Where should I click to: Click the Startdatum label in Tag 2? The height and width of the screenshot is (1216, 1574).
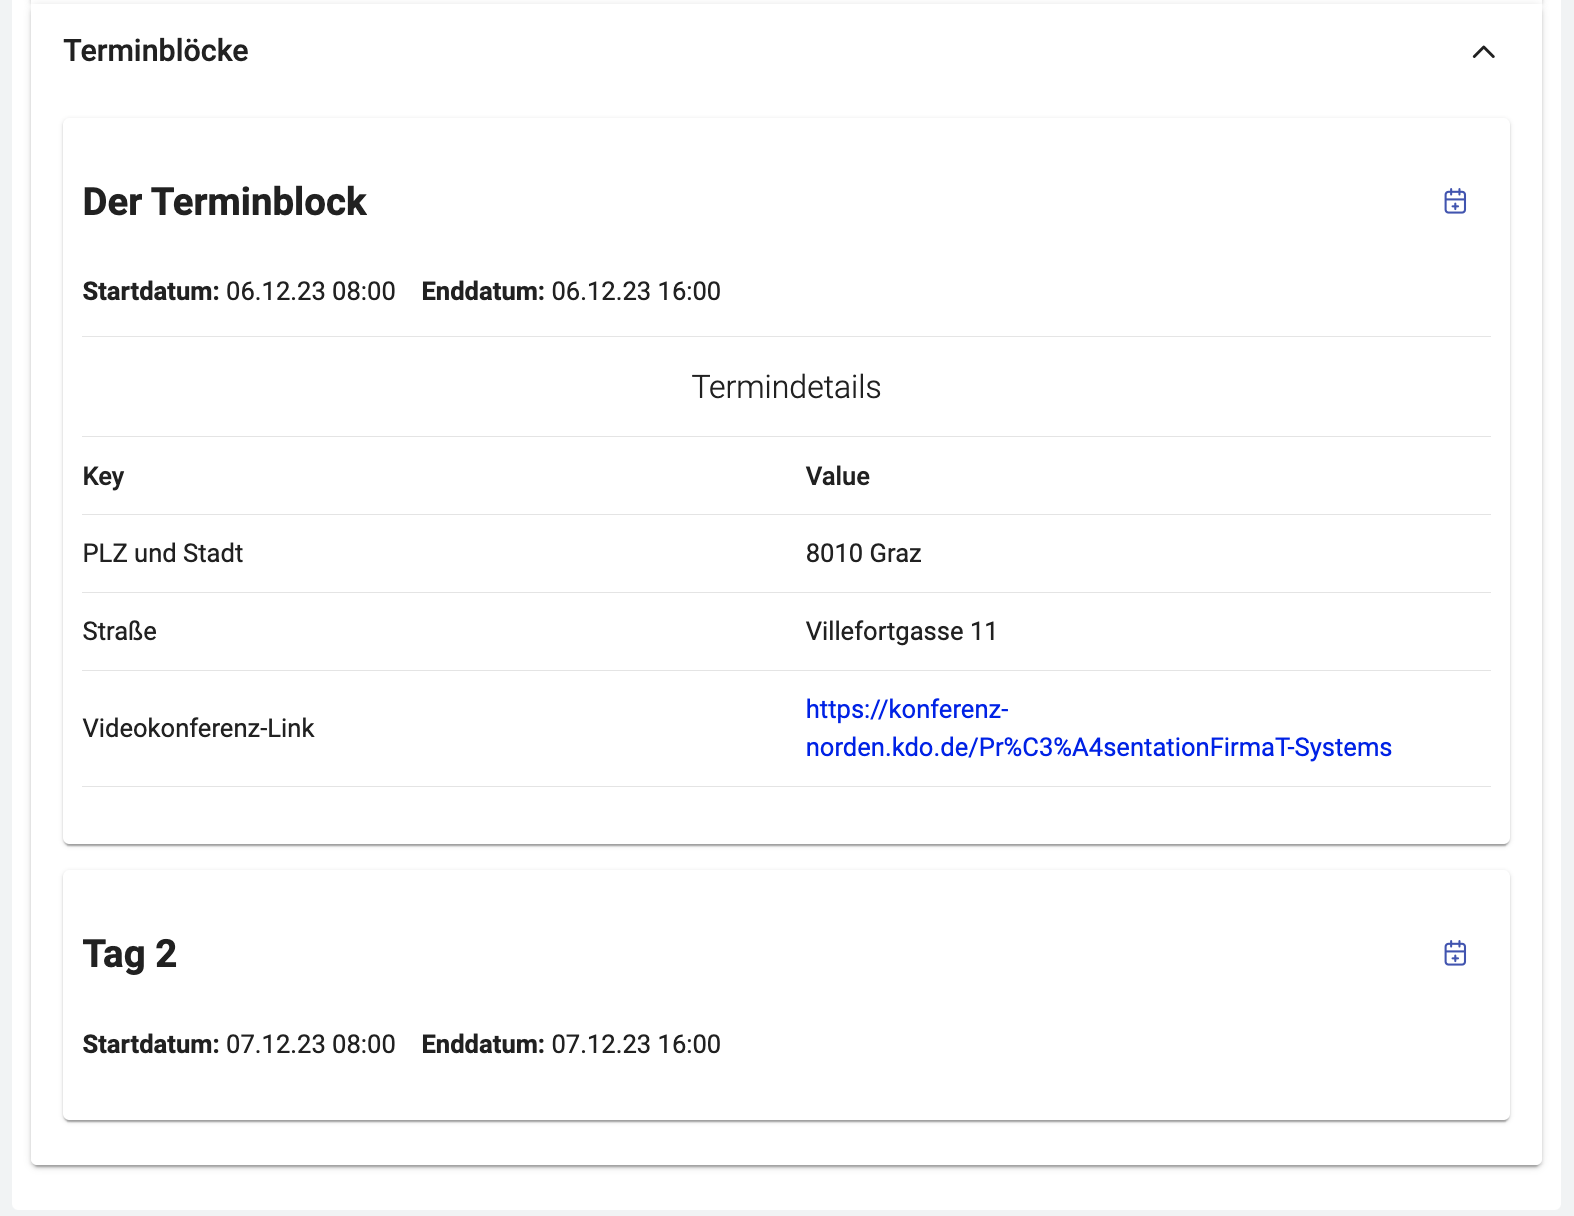pyautogui.click(x=150, y=1044)
